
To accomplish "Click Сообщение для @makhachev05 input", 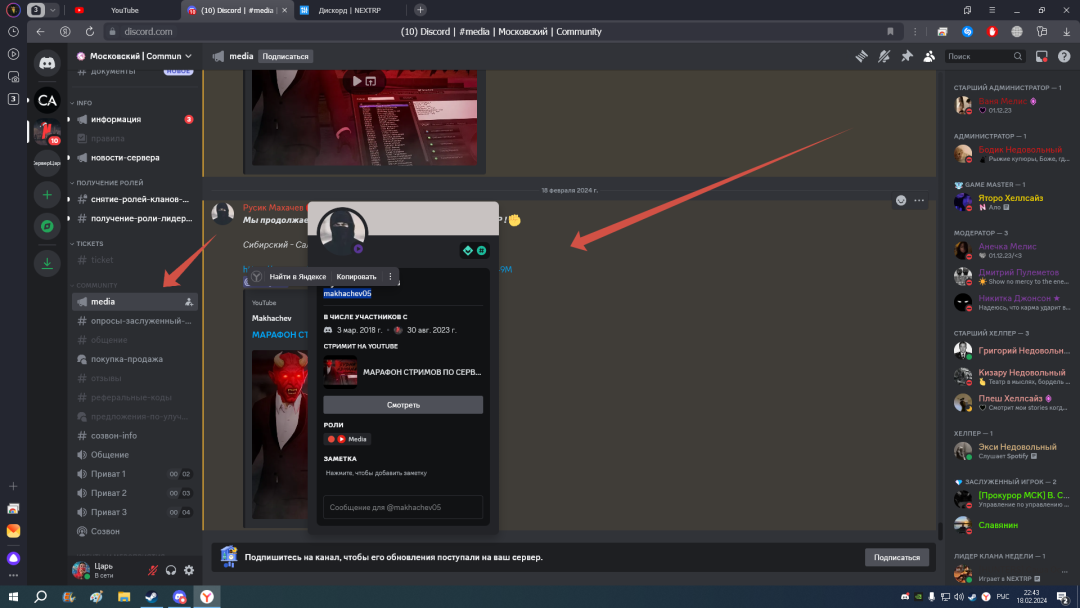I will coord(403,507).
